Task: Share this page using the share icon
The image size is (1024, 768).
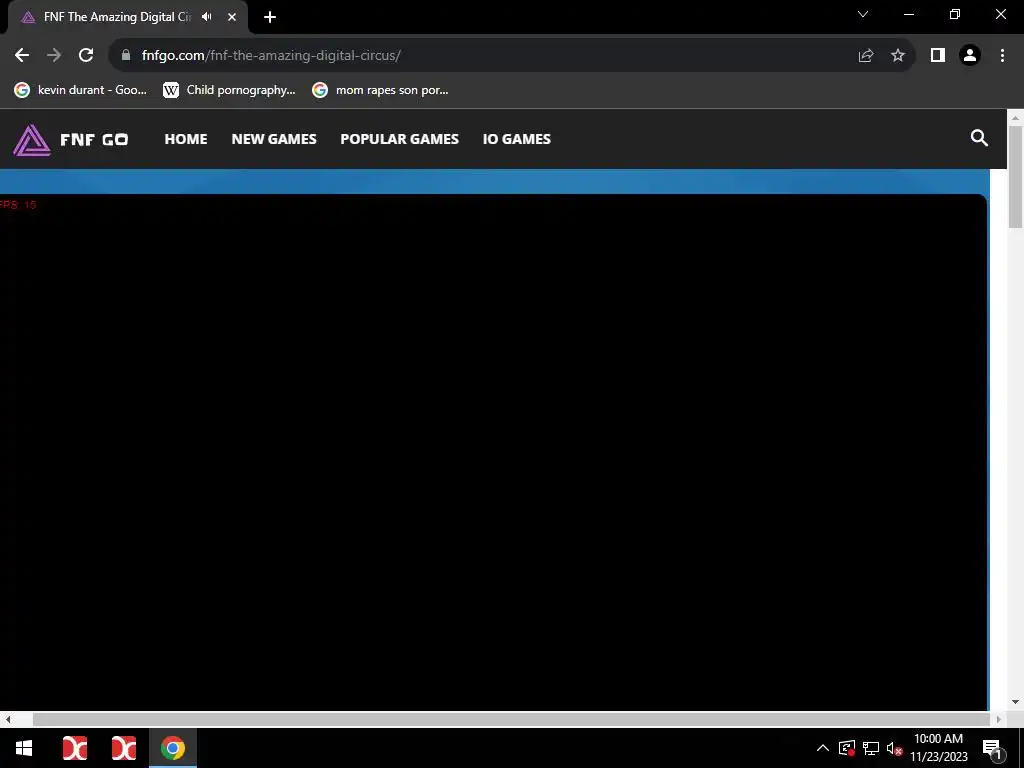Action: [866, 56]
